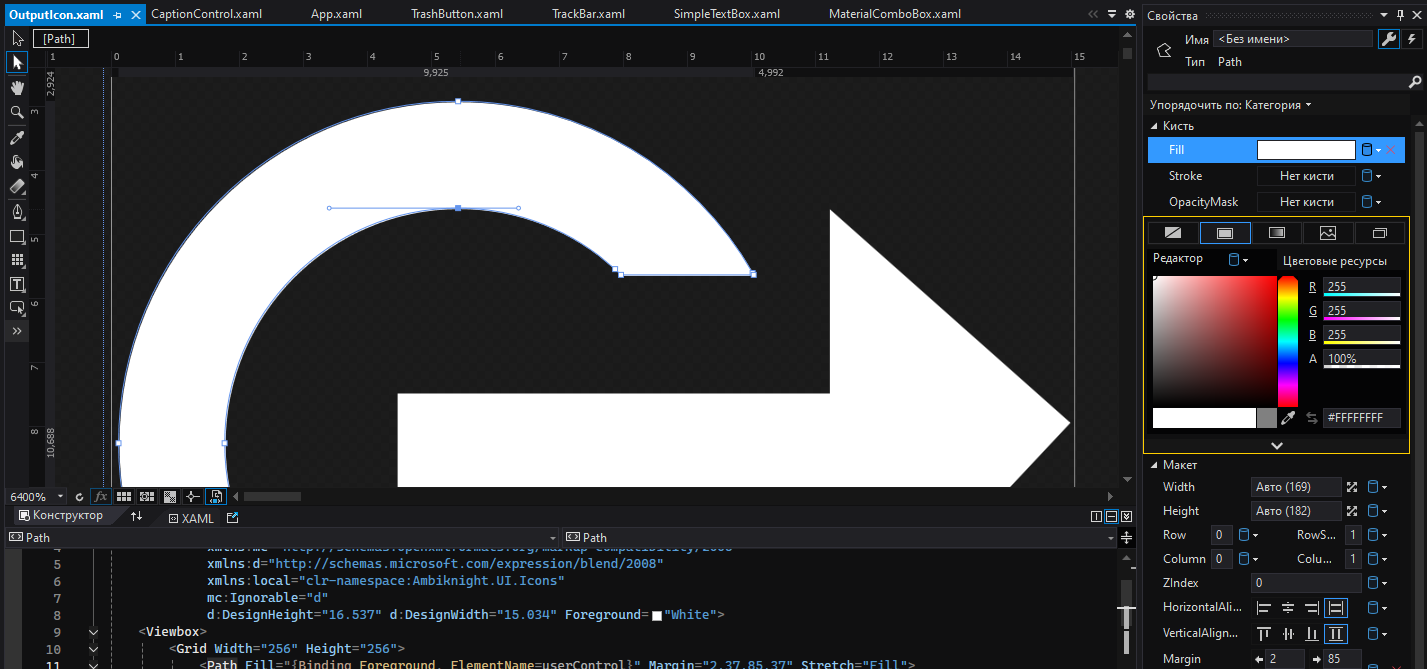Set Height to auto size icon
1427x669 pixels.
(x=1351, y=511)
